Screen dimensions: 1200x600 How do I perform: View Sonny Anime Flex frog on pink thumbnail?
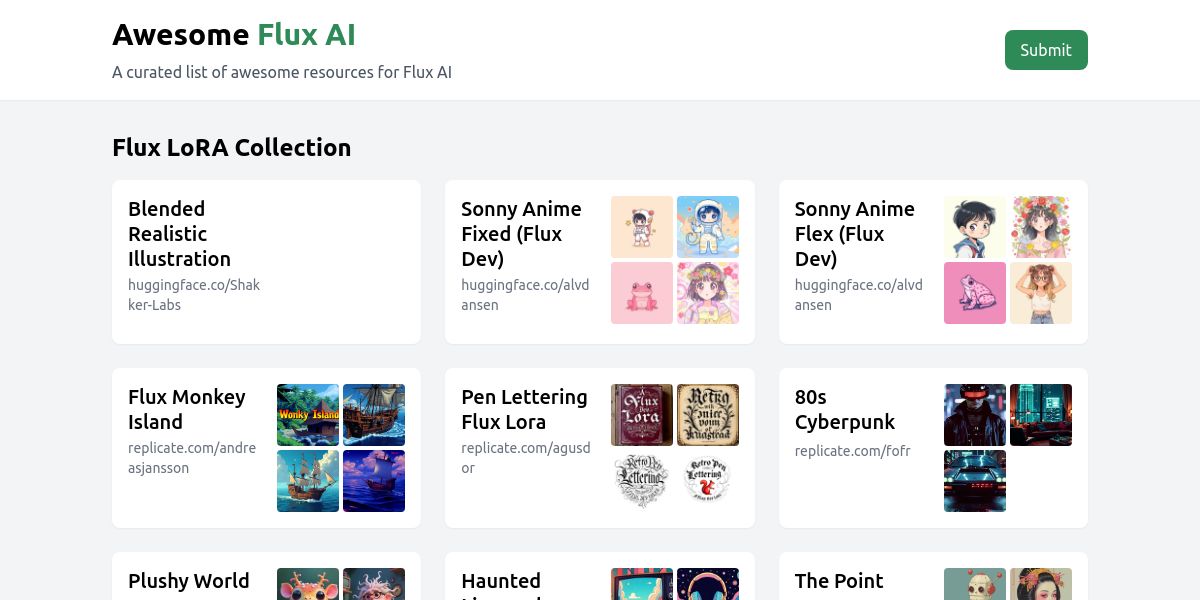coord(975,293)
